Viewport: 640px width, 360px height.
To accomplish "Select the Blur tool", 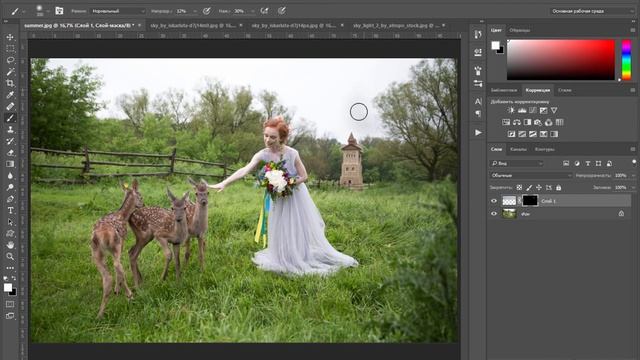I will [x=10, y=176].
